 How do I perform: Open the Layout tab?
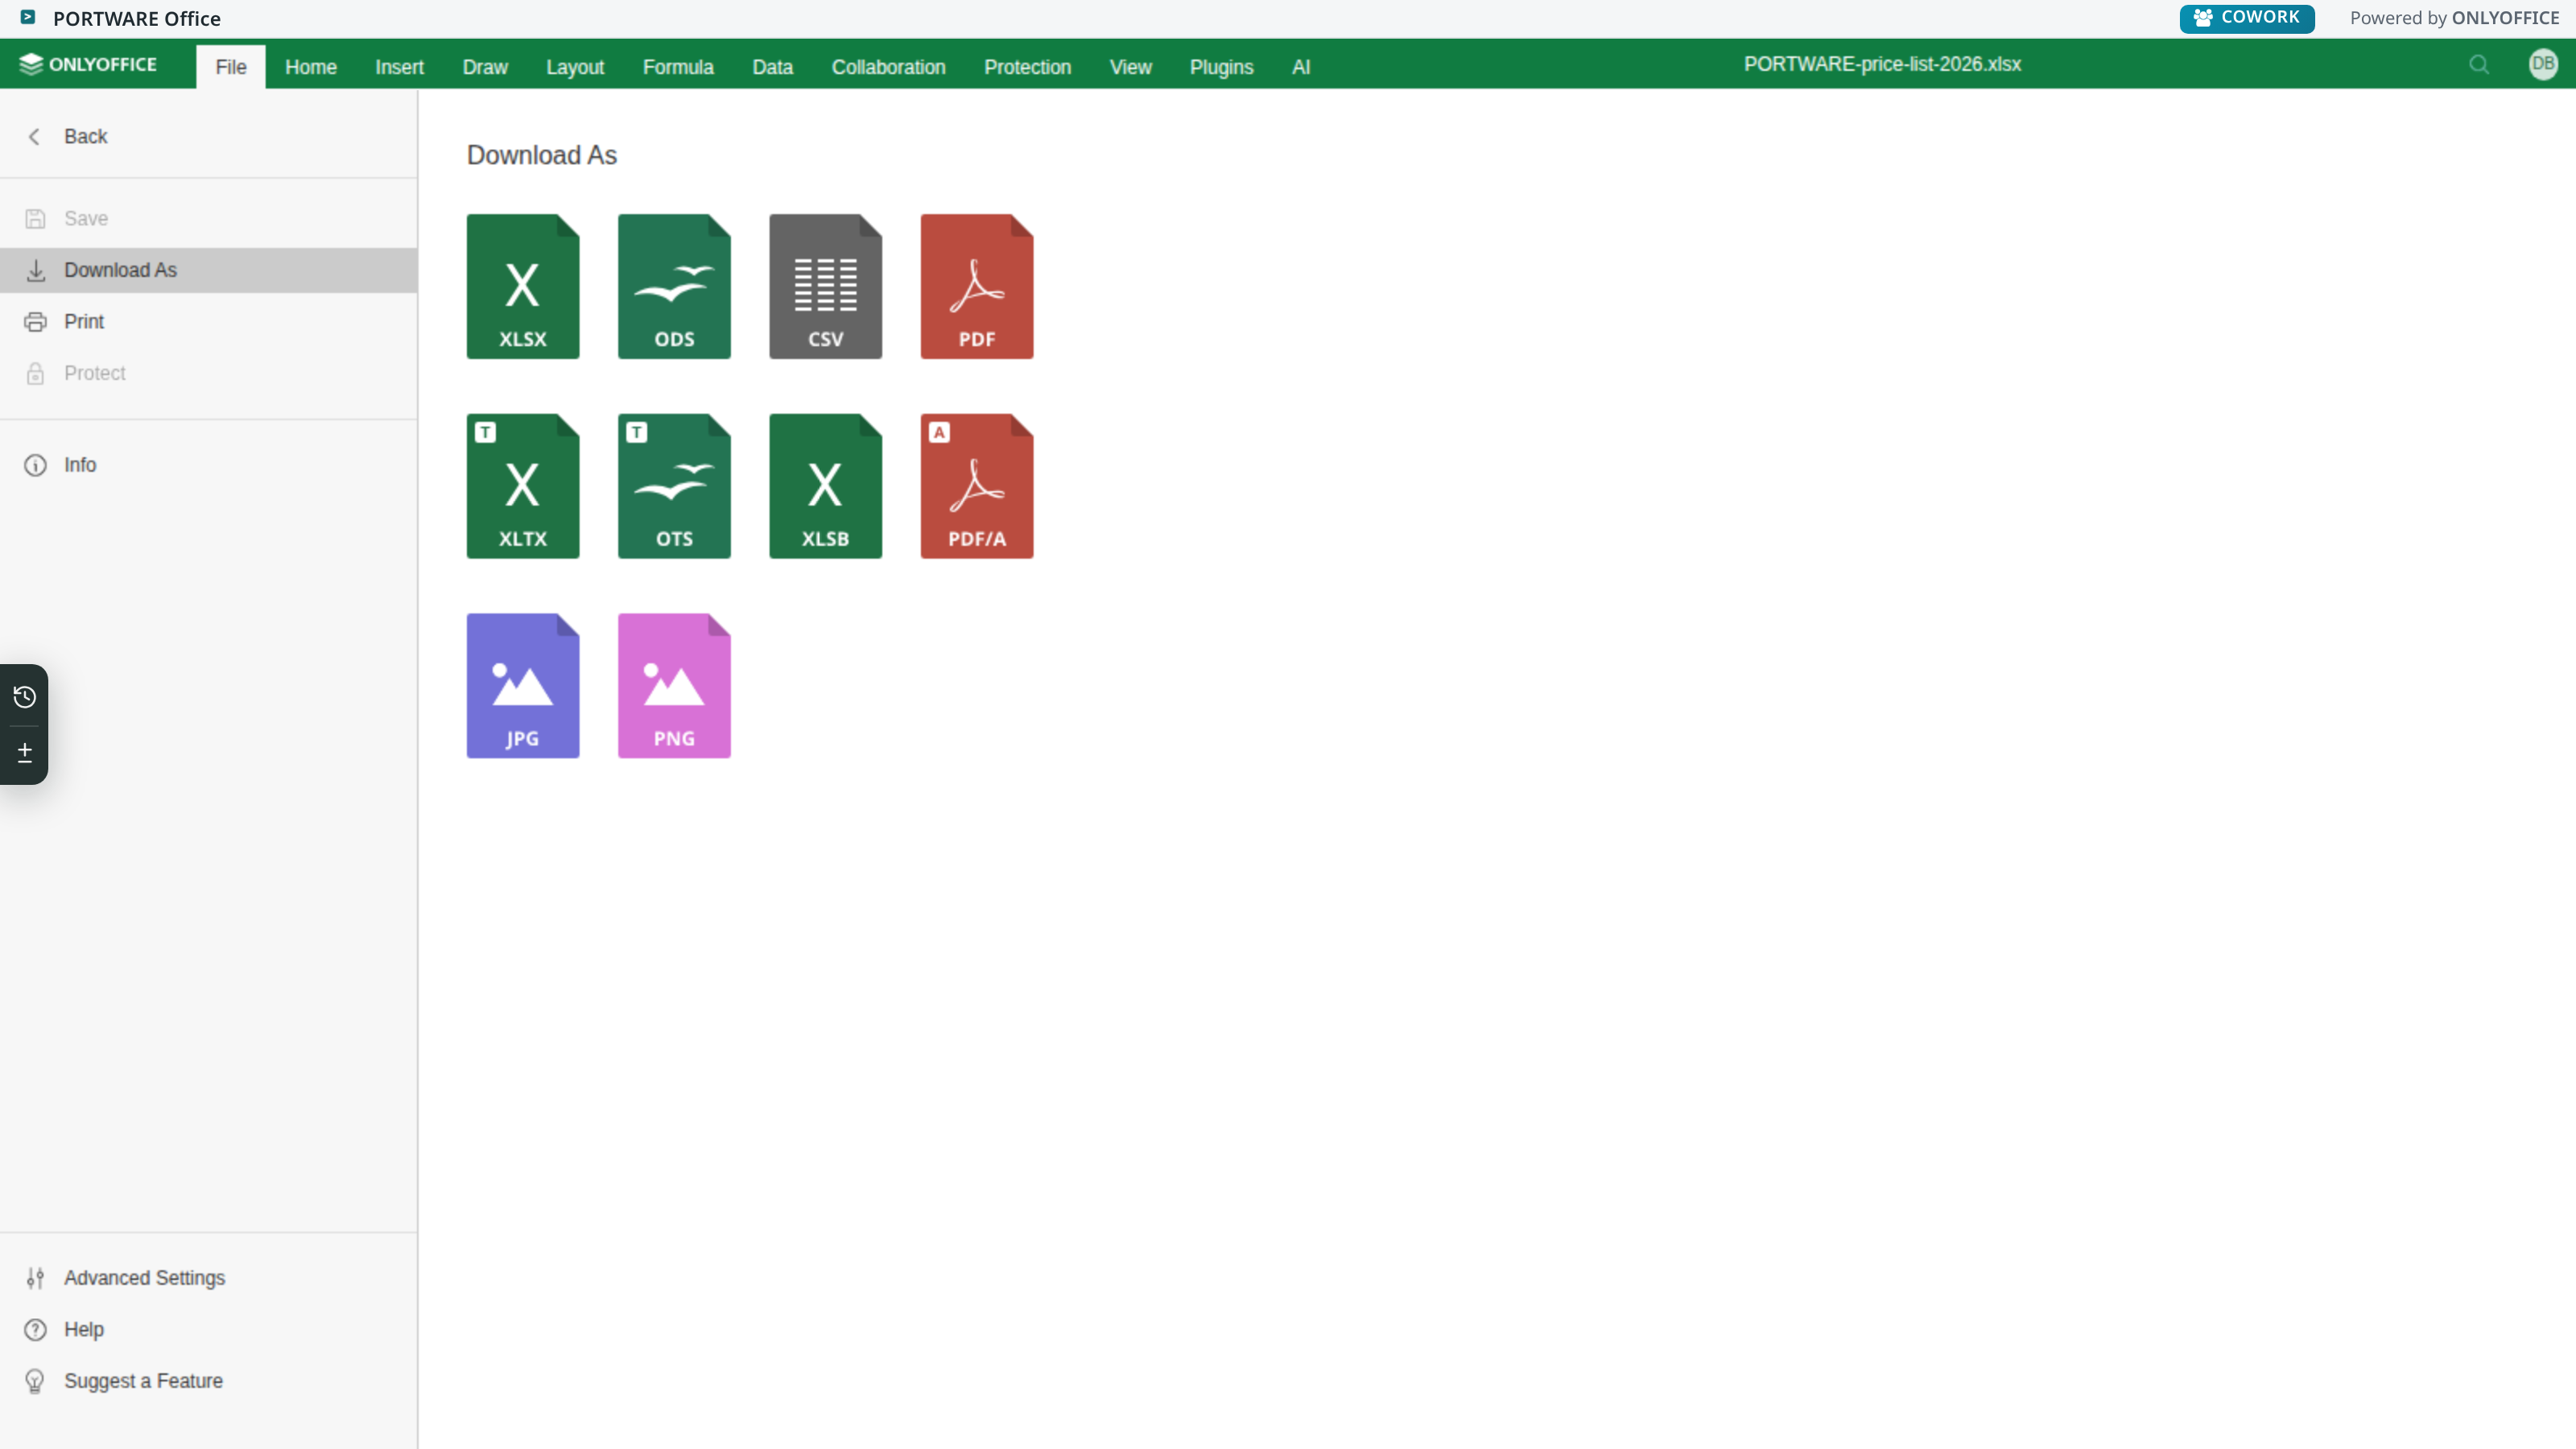575,67
